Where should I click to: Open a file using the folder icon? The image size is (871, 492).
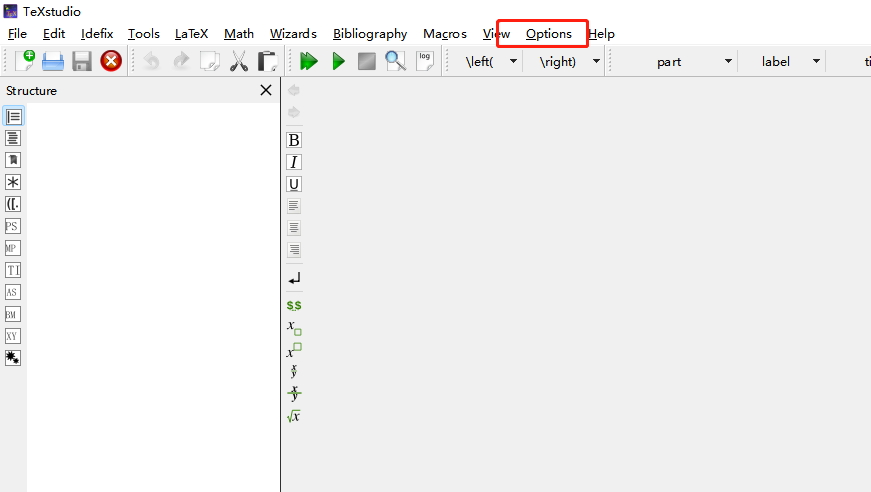(x=53, y=61)
